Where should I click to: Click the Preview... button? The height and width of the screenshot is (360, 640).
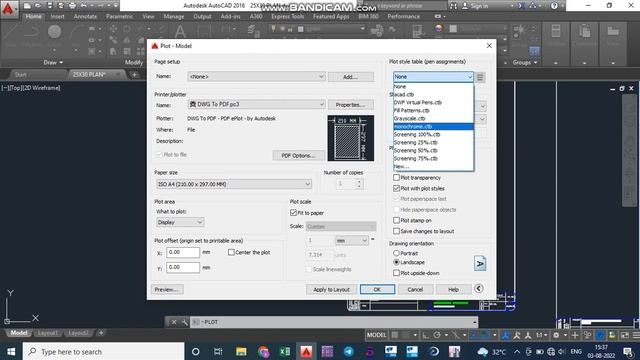[x=167, y=289]
